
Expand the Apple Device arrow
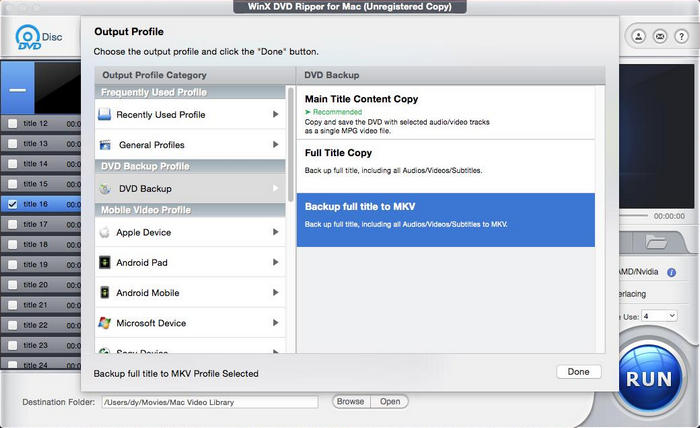(275, 232)
